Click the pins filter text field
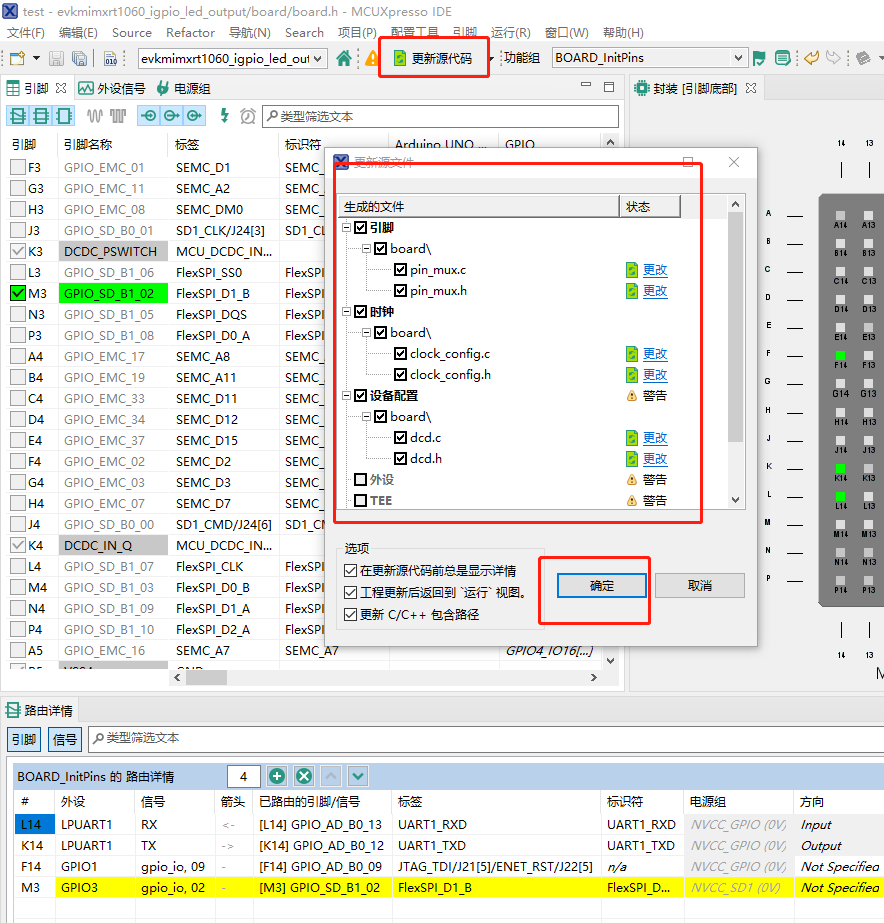 click(440, 117)
